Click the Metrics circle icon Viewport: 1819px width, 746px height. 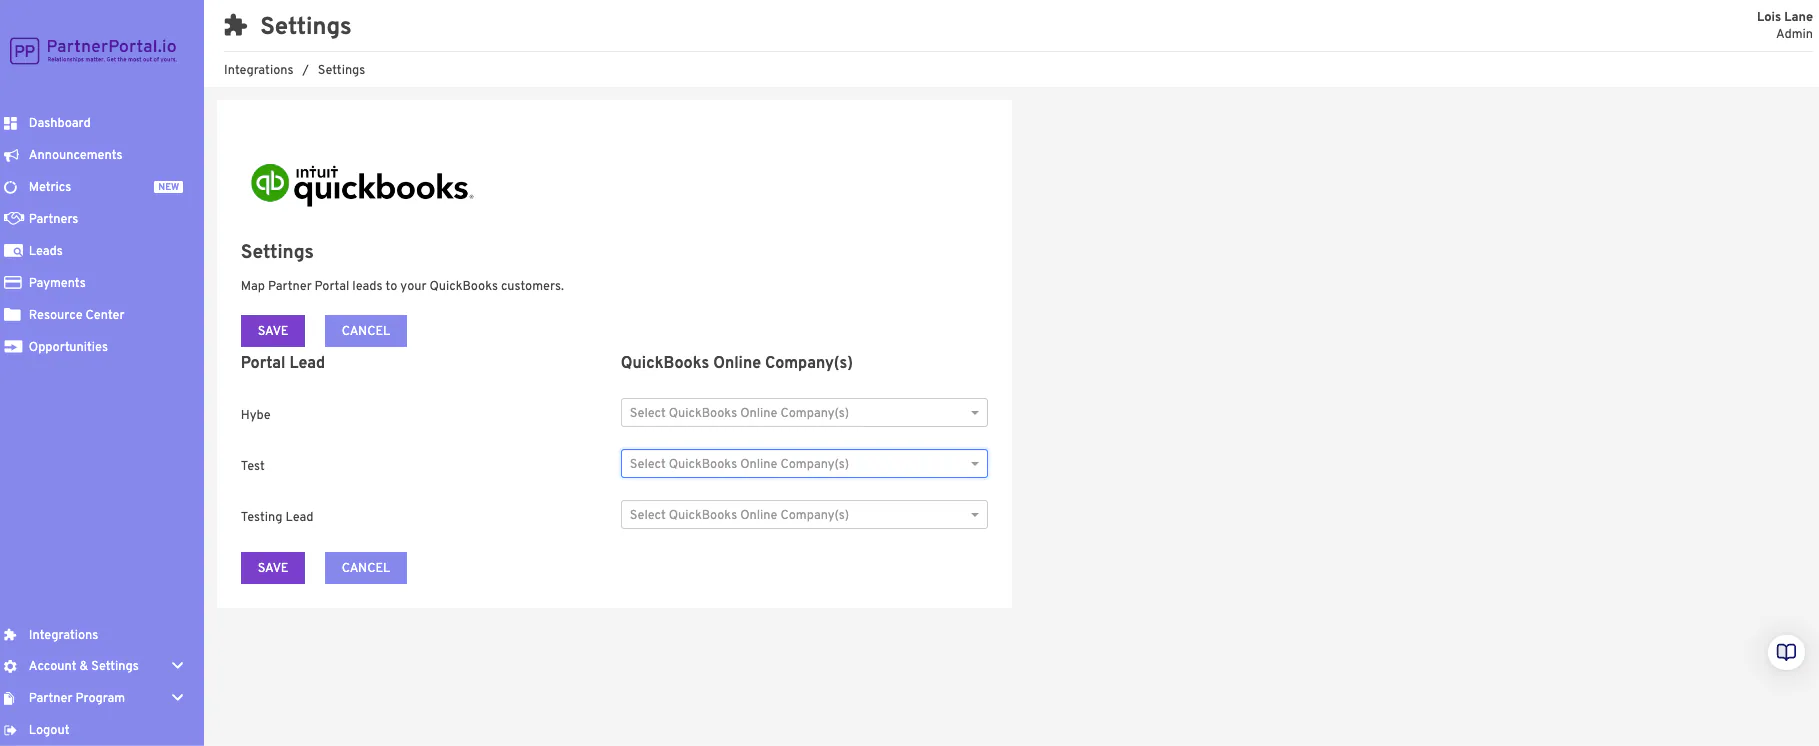[x=11, y=187]
